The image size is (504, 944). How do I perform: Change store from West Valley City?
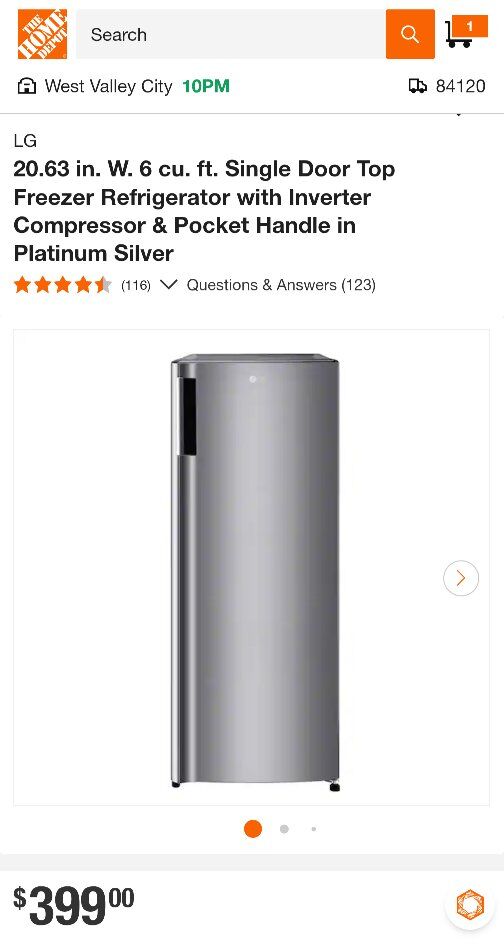(x=108, y=87)
